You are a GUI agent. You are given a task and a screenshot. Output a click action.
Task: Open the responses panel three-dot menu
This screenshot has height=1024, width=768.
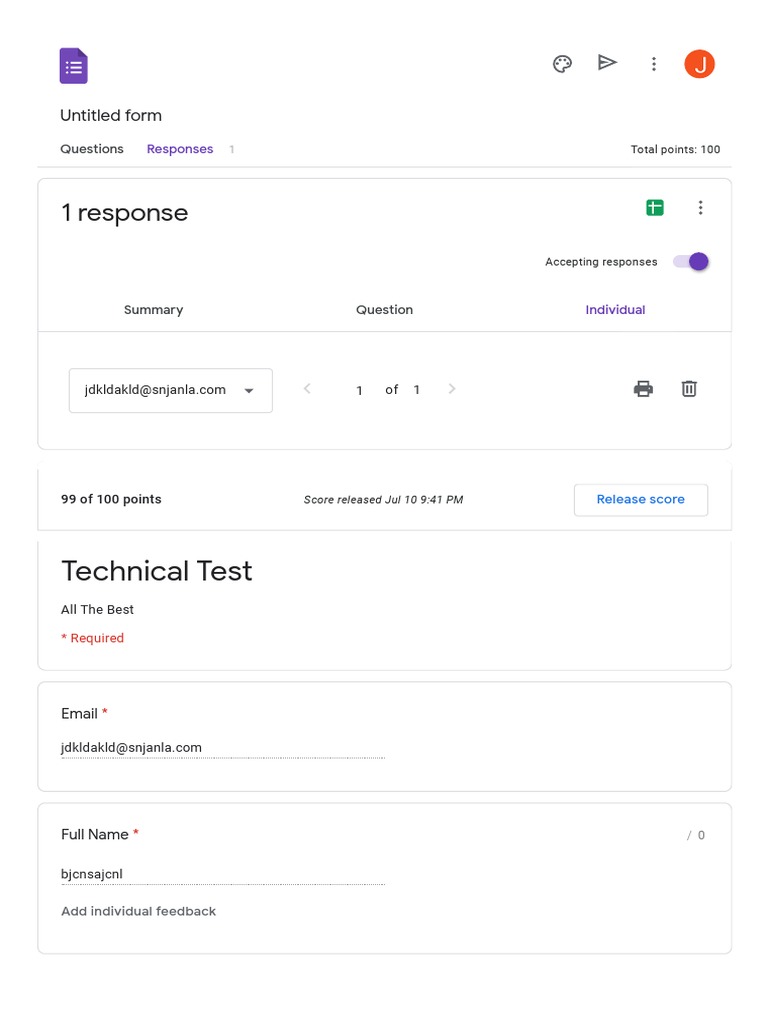point(701,208)
